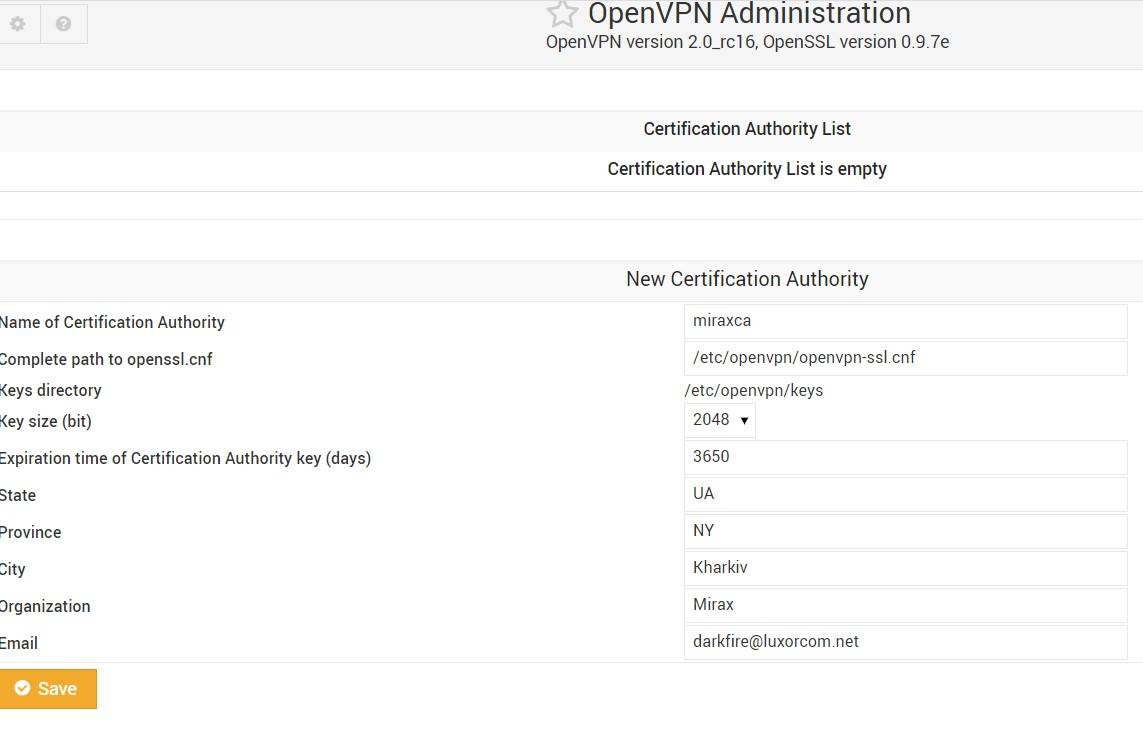Screen dimensions: 1143x738
Task: Click the 'Complete path to openssl.cnf' label
Action: tap(106, 360)
